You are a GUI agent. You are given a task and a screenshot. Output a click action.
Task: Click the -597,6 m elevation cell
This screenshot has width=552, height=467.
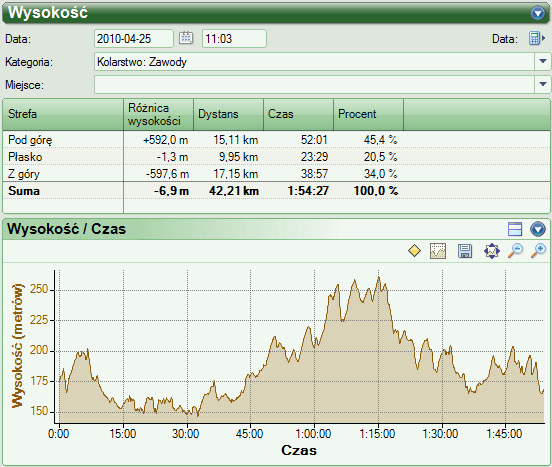click(168, 173)
